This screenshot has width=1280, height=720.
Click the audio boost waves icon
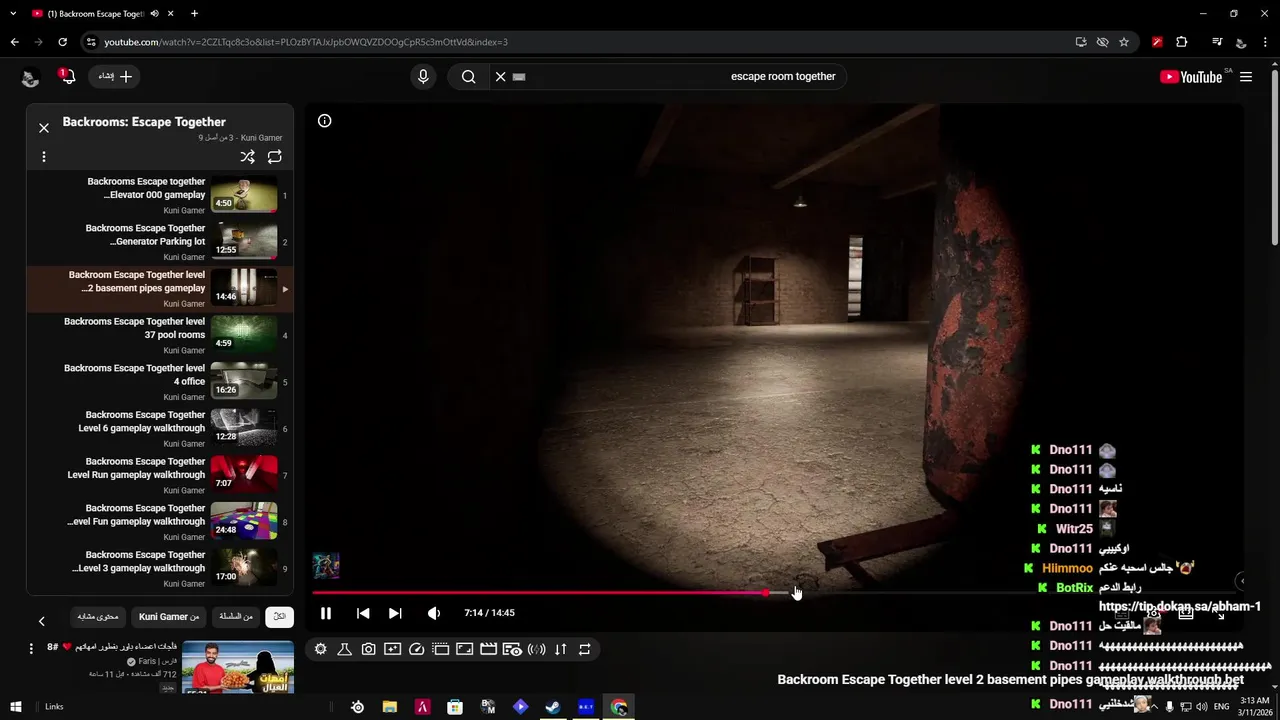(537, 649)
